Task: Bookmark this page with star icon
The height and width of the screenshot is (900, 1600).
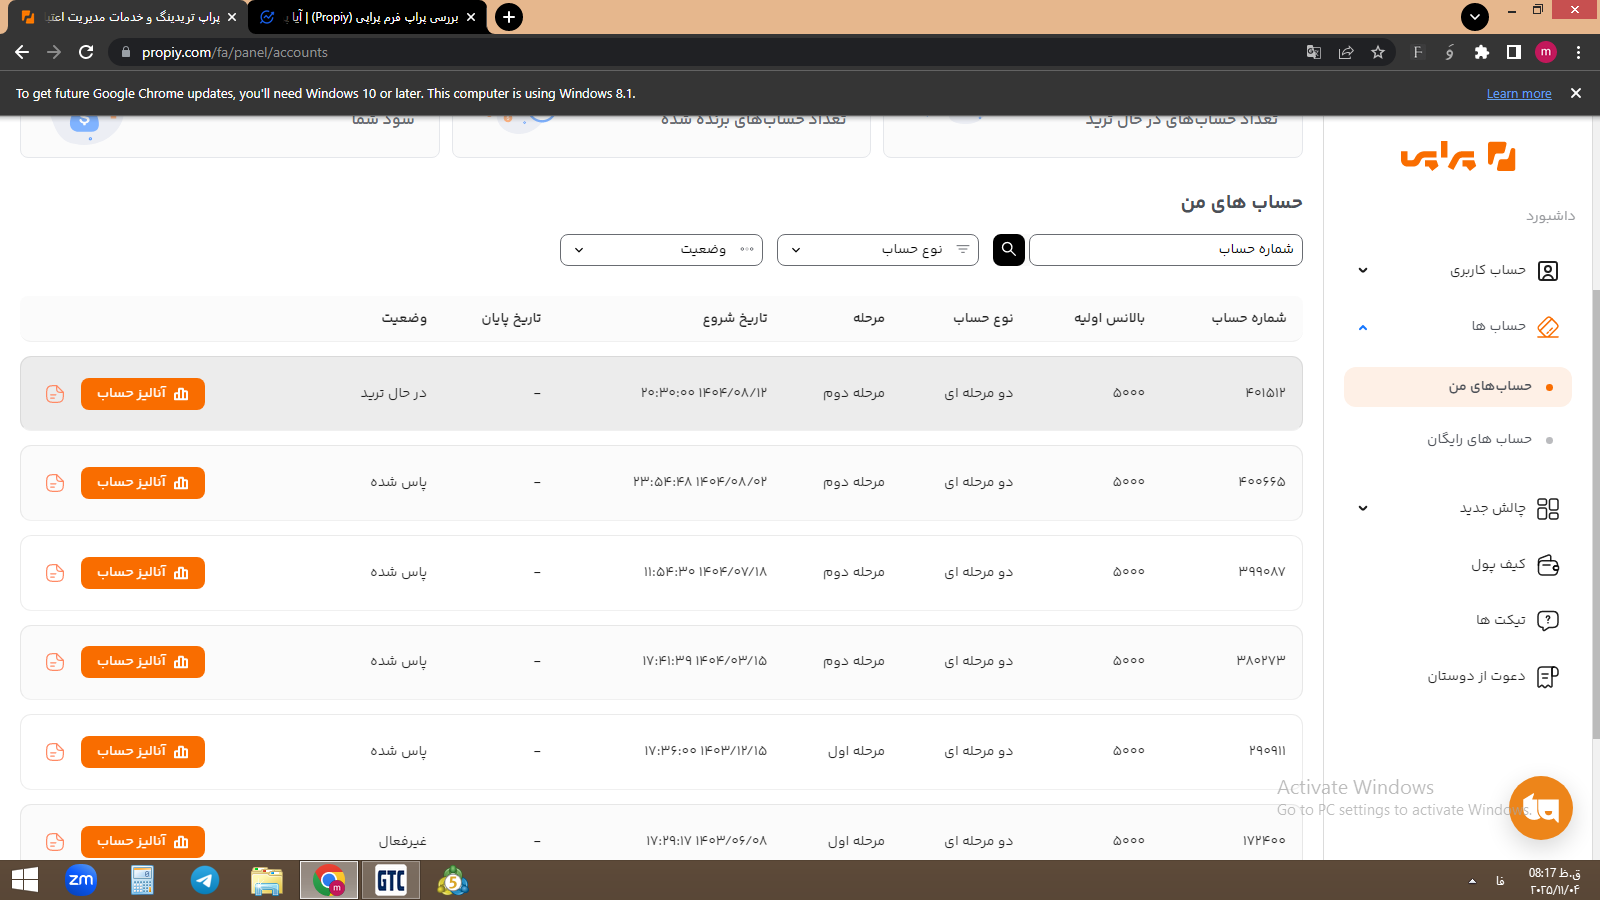Action: 1378,52
